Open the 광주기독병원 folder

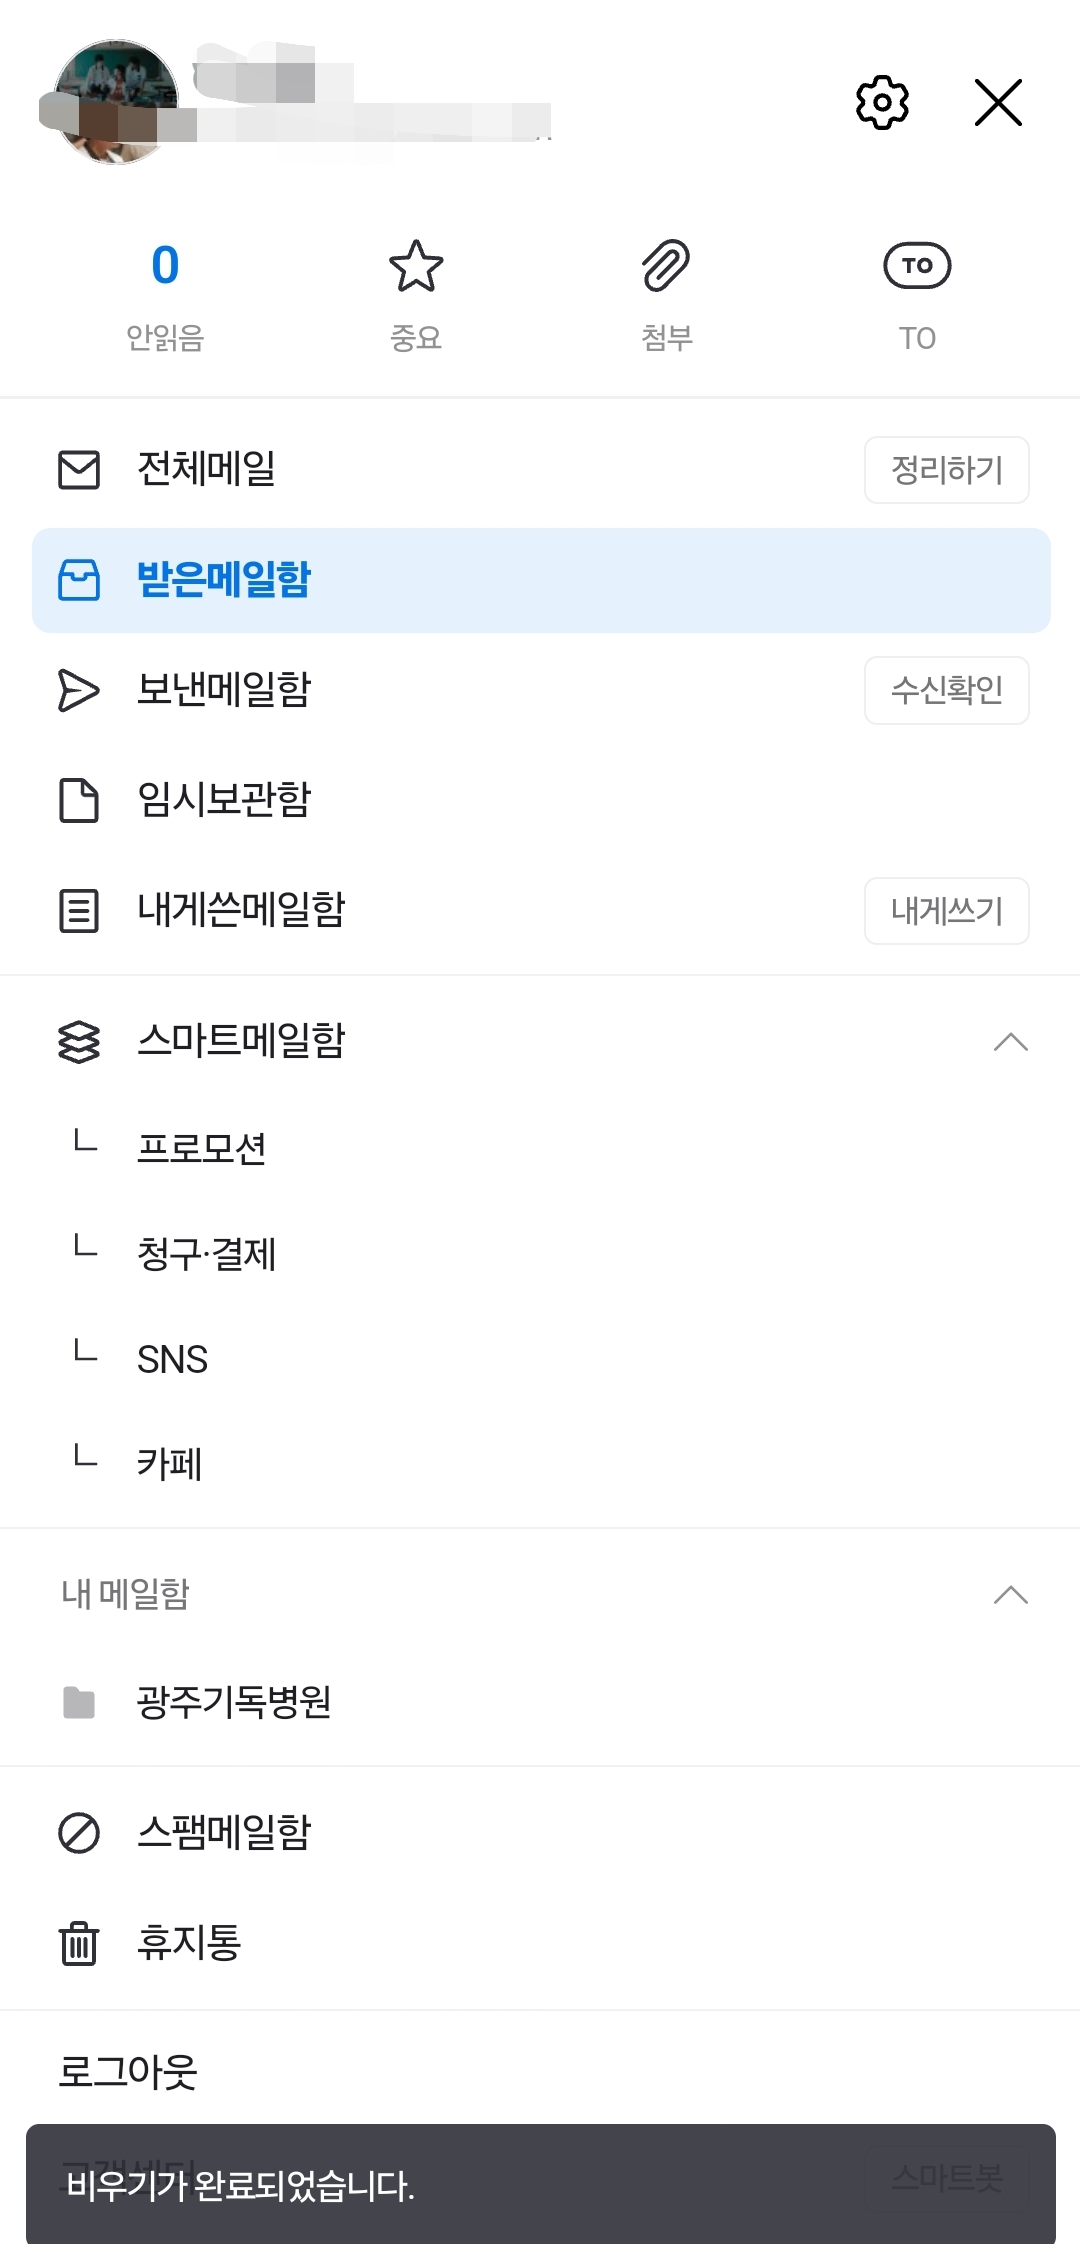point(234,1702)
